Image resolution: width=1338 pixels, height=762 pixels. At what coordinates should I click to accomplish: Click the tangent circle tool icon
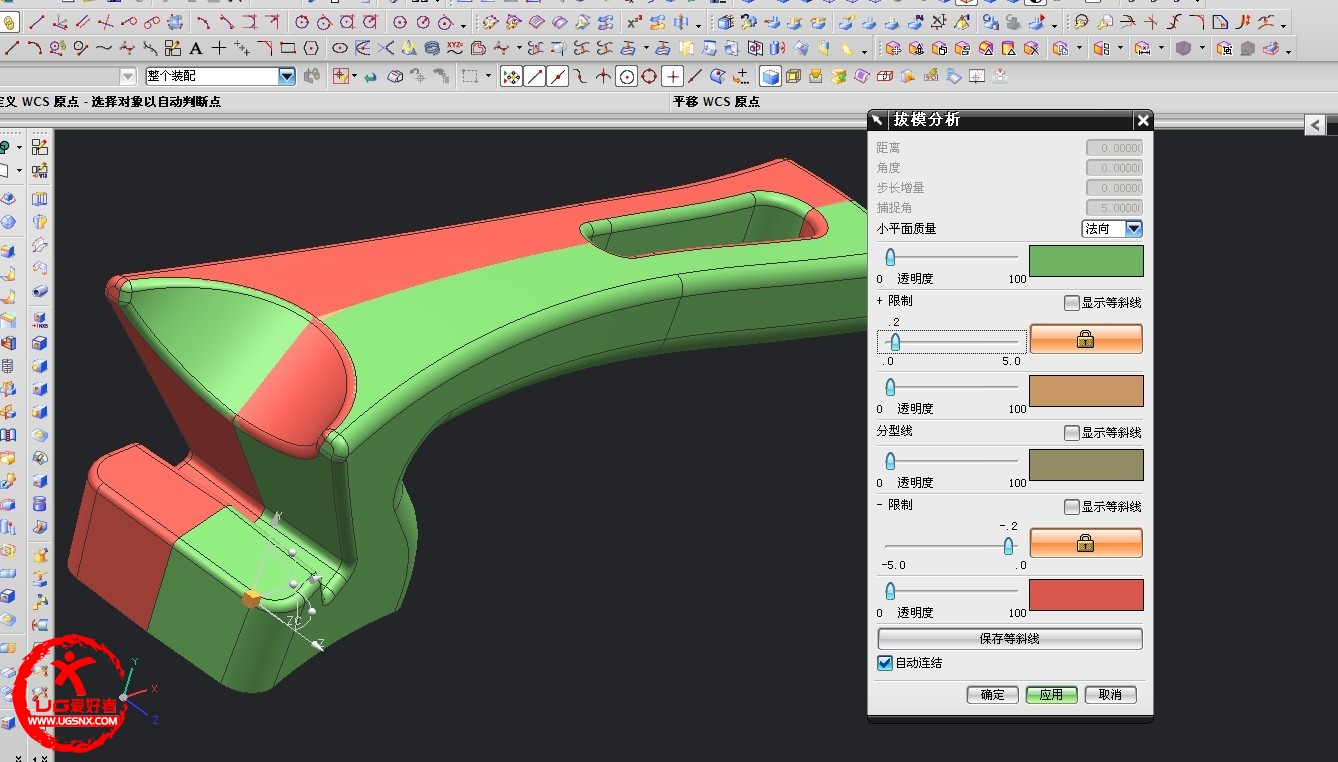pyautogui.click(x=445, y=21)
